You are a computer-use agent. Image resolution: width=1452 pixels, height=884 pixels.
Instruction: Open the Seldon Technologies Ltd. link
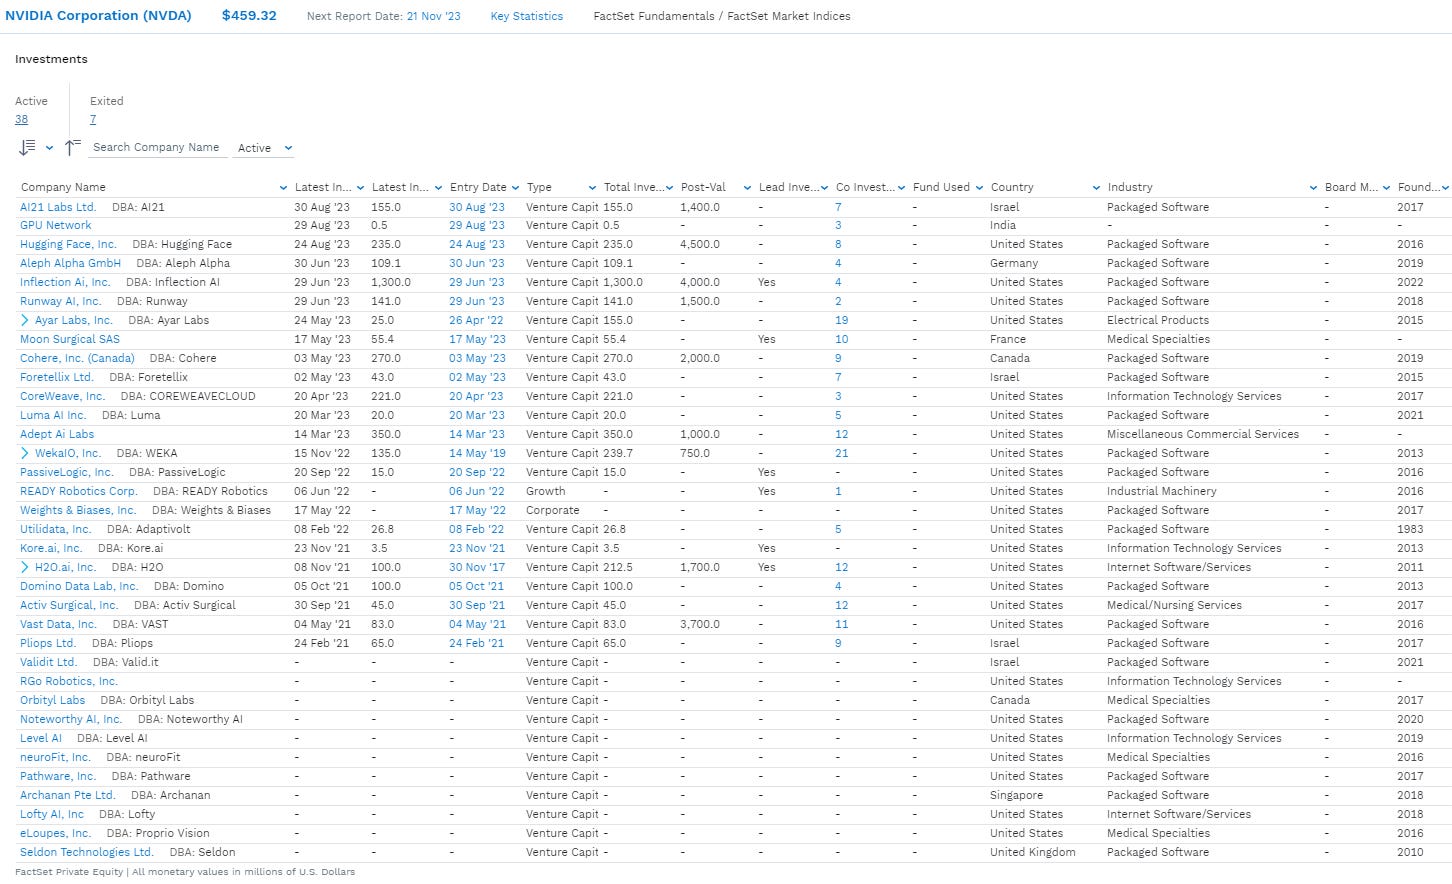tap(87, 852)
